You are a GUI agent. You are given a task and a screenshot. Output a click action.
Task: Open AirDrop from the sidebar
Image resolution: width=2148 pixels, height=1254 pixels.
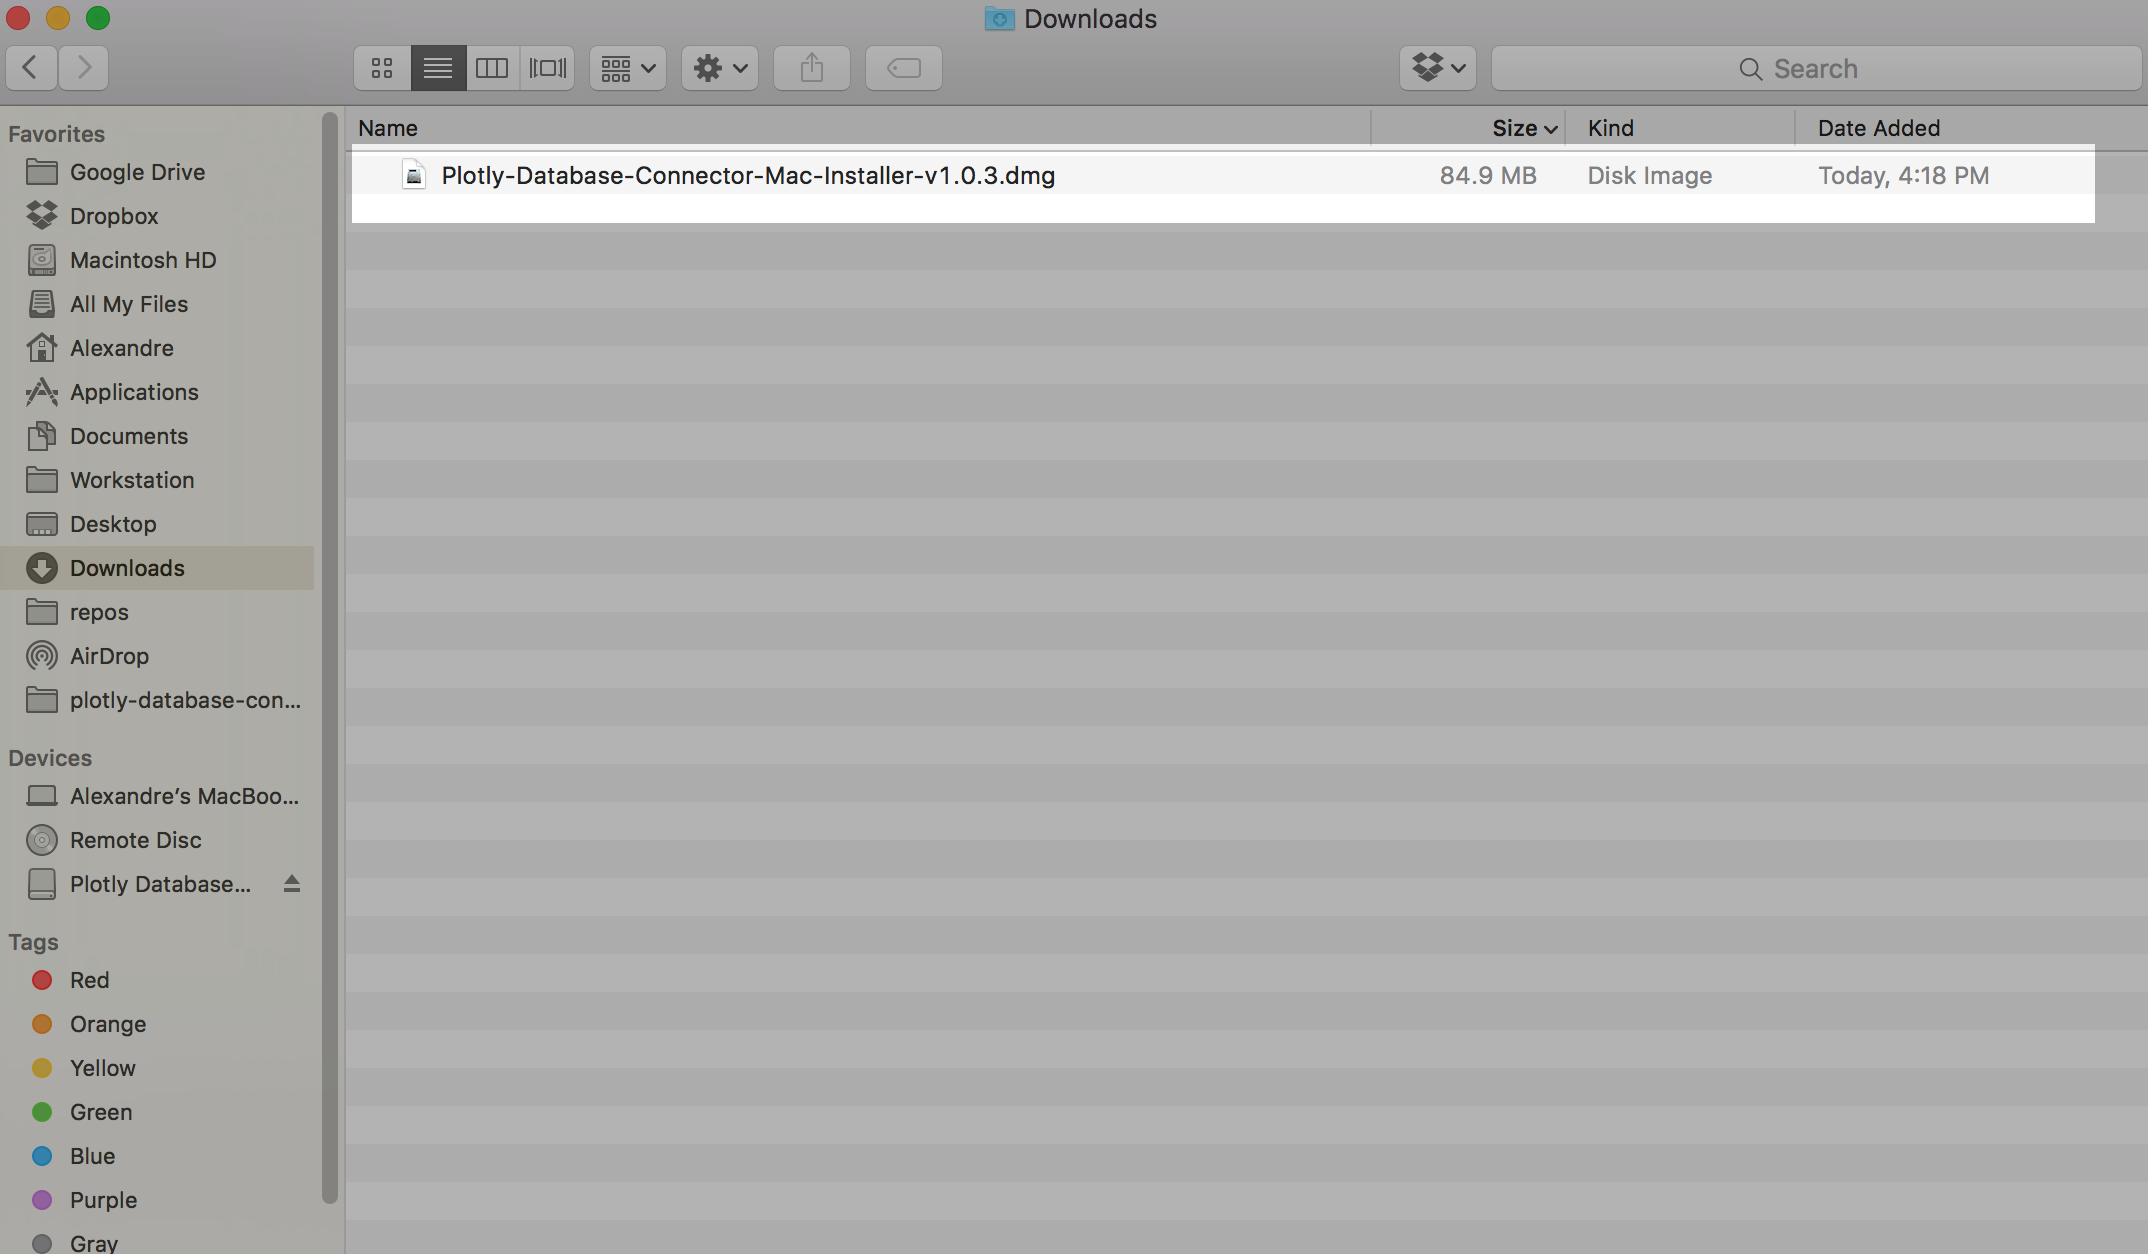[108, 656]
